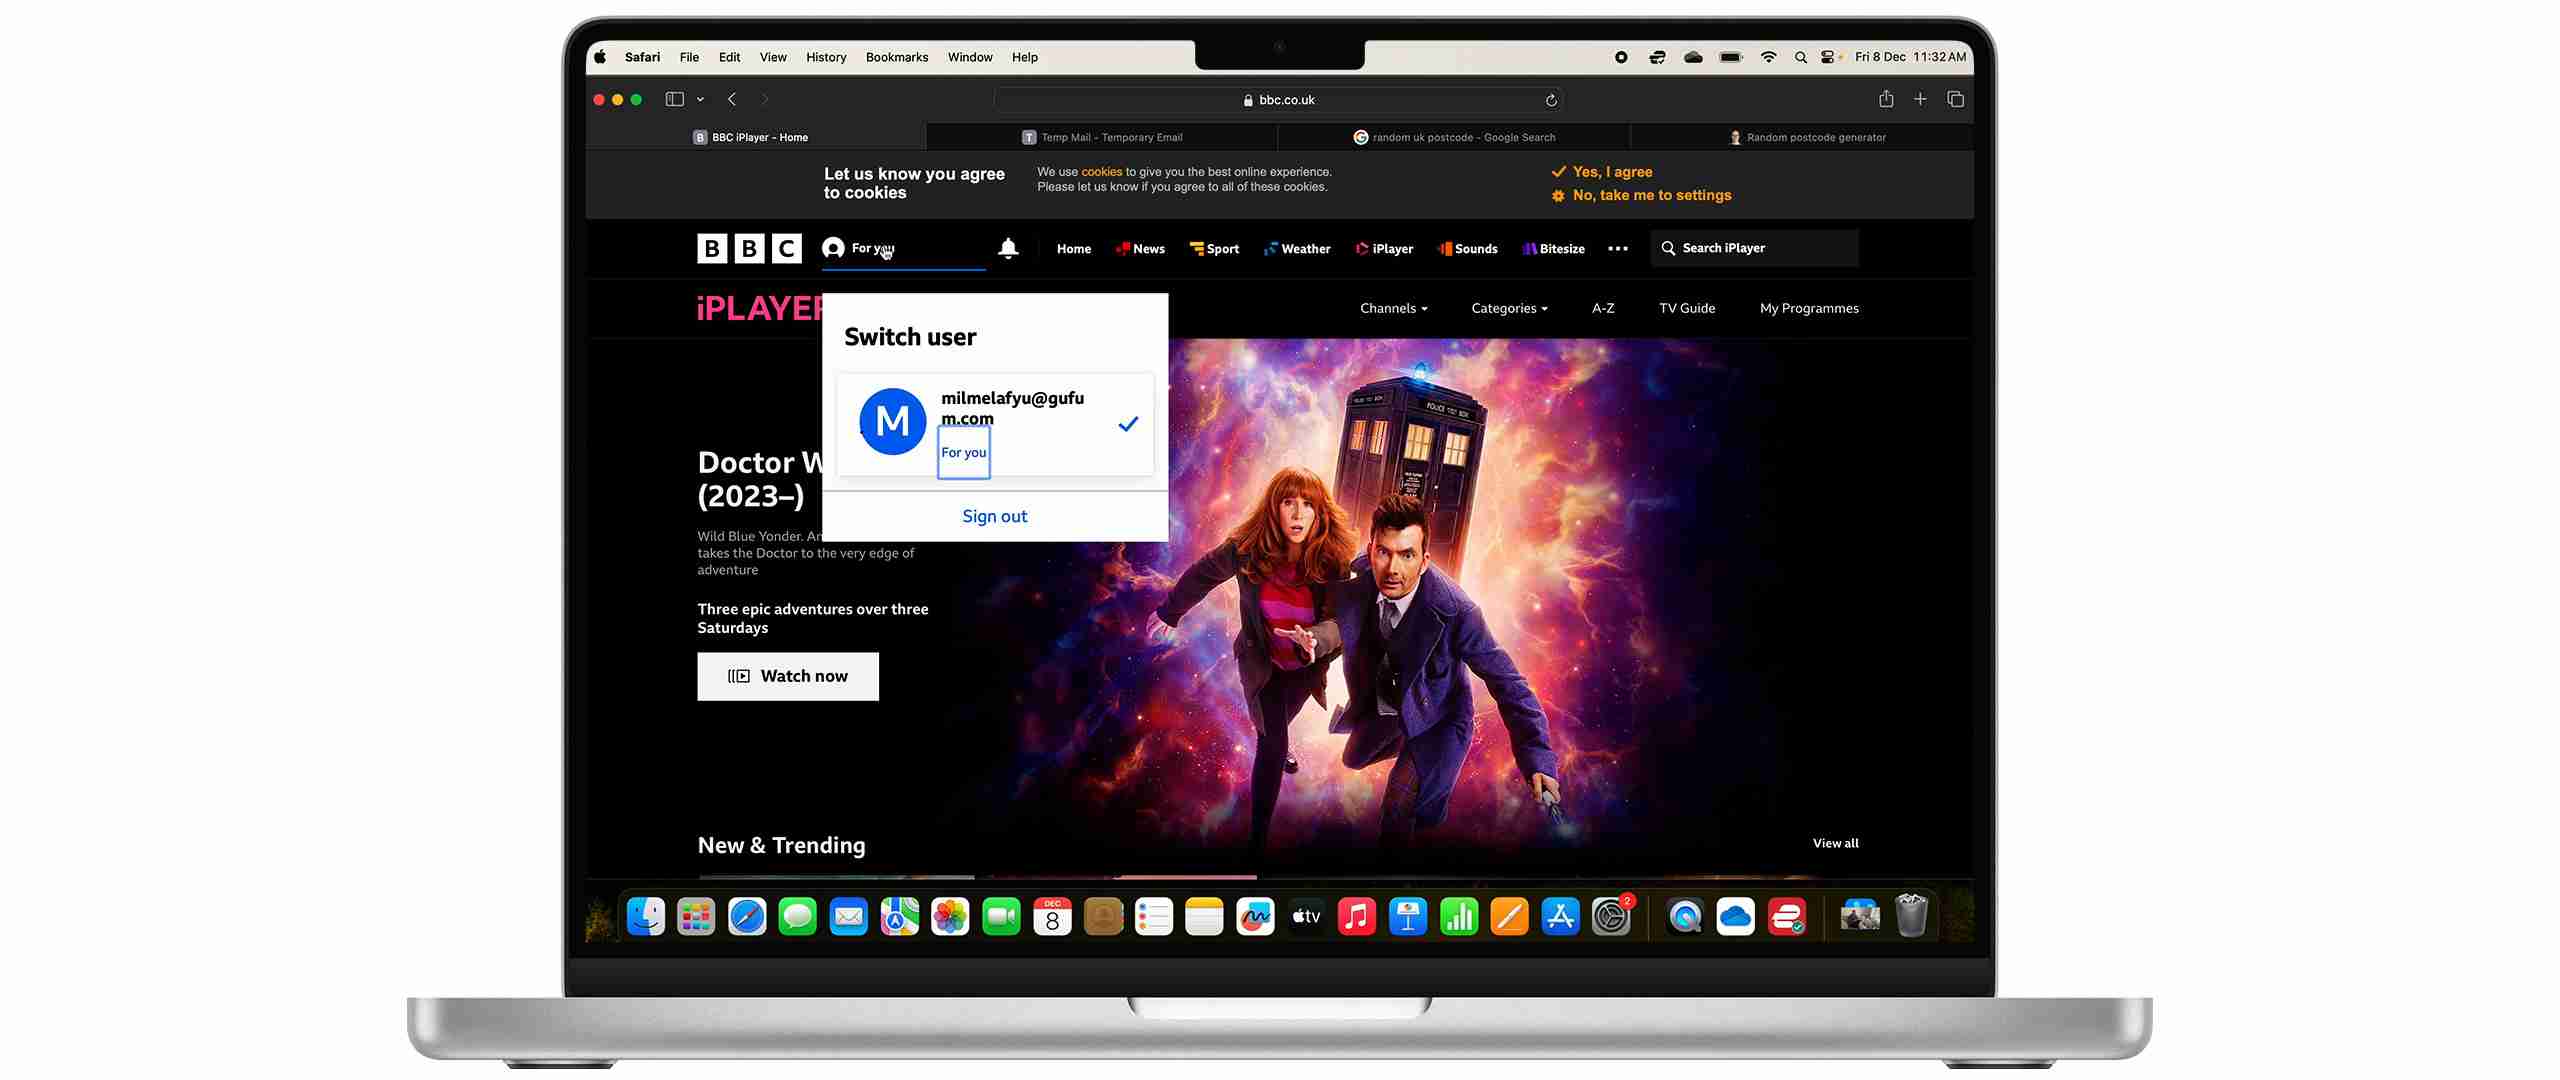Open iPlayer in BBC navigation
The height and width of the screenshot is (1080, 2560).
1384,249
